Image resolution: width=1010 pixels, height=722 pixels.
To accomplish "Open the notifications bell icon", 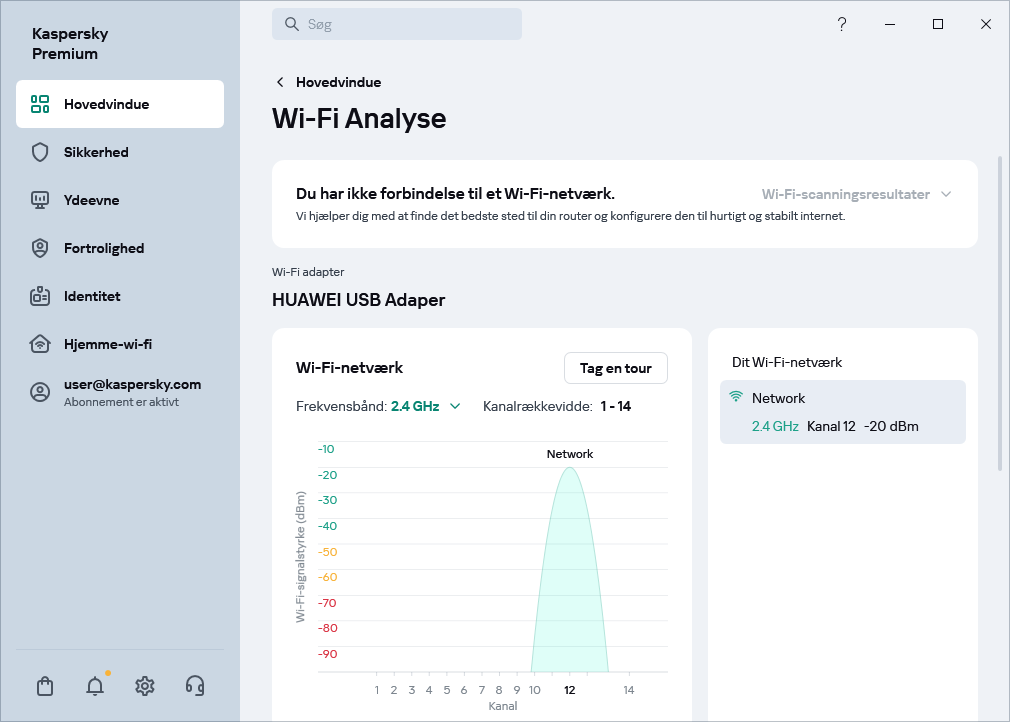I will [94, 686].
